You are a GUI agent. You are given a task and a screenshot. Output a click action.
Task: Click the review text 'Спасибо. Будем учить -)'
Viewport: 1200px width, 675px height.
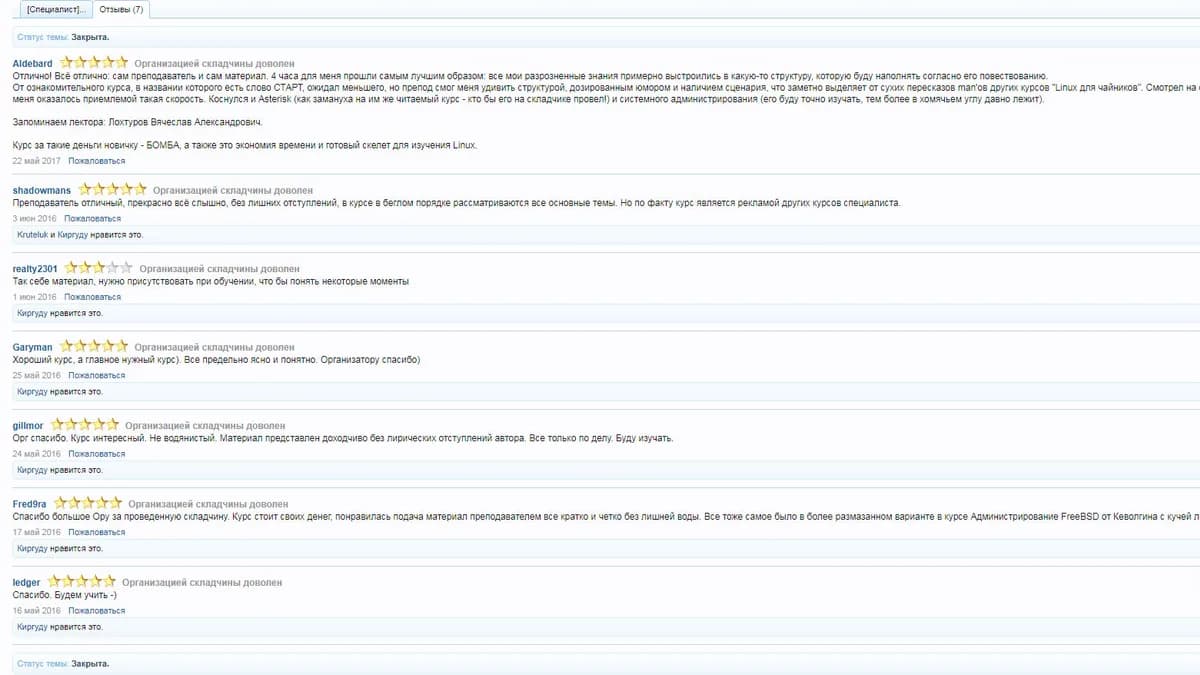click(x=64, y=595)
